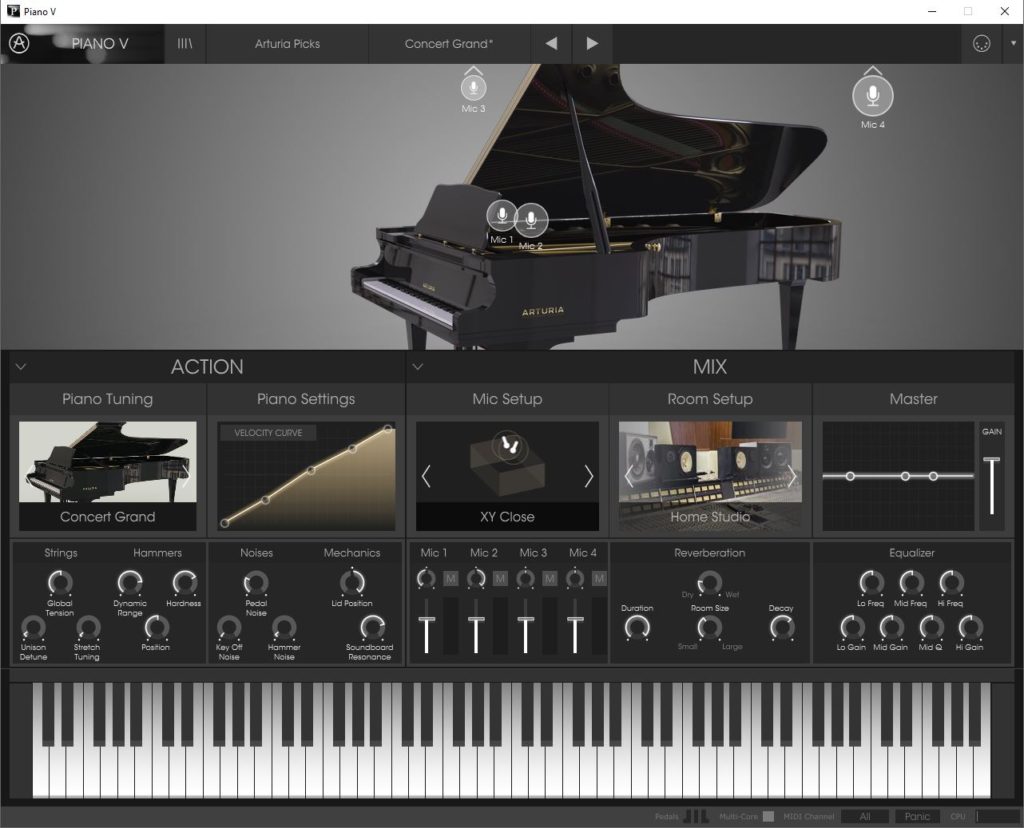Click the Master tab header
Screen dimensions: 1024x828
tap(913, 399)
